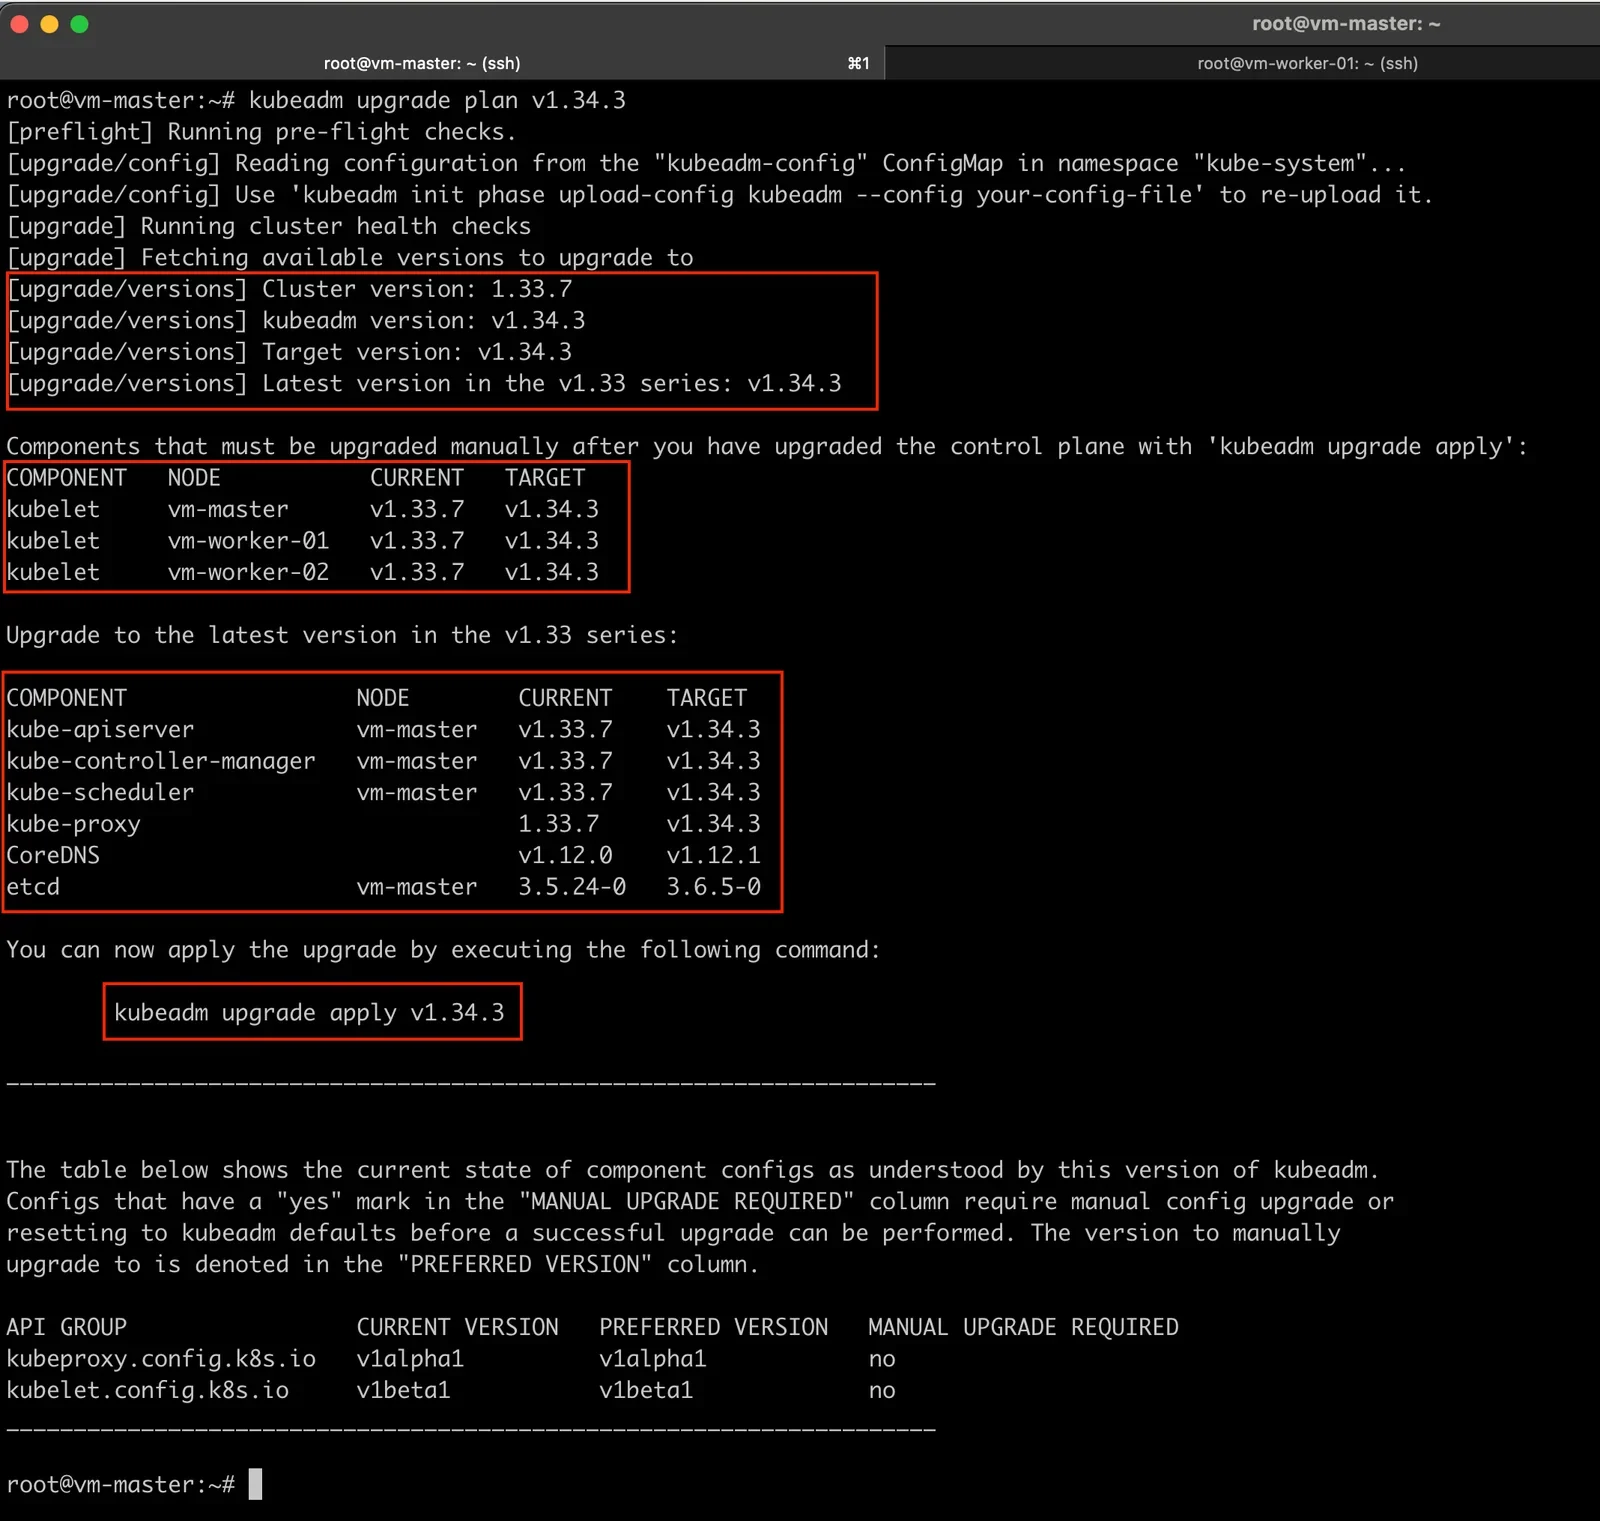Click the CoreDNS target version v1.12.1

[x=713, y=855]
